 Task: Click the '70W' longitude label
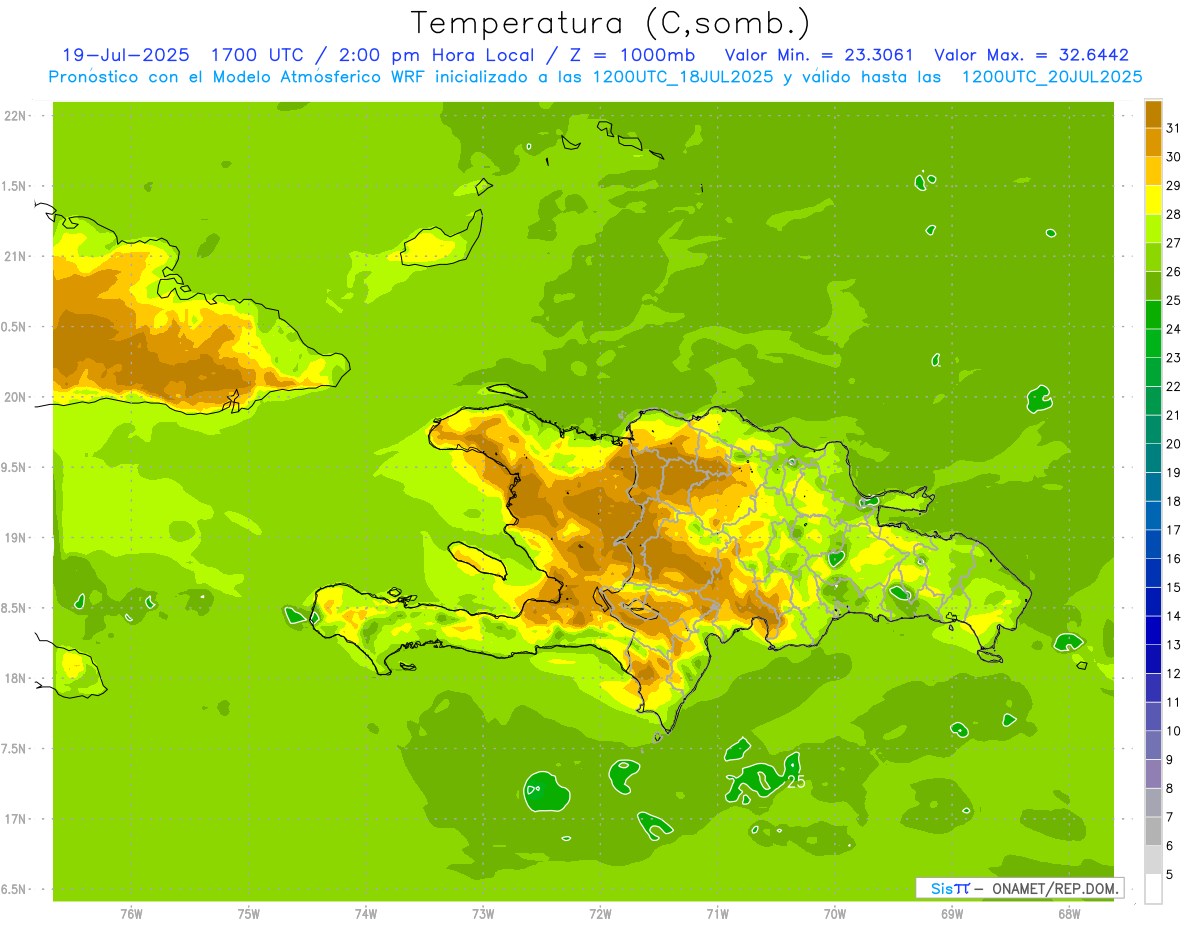[x=835, y=914]
